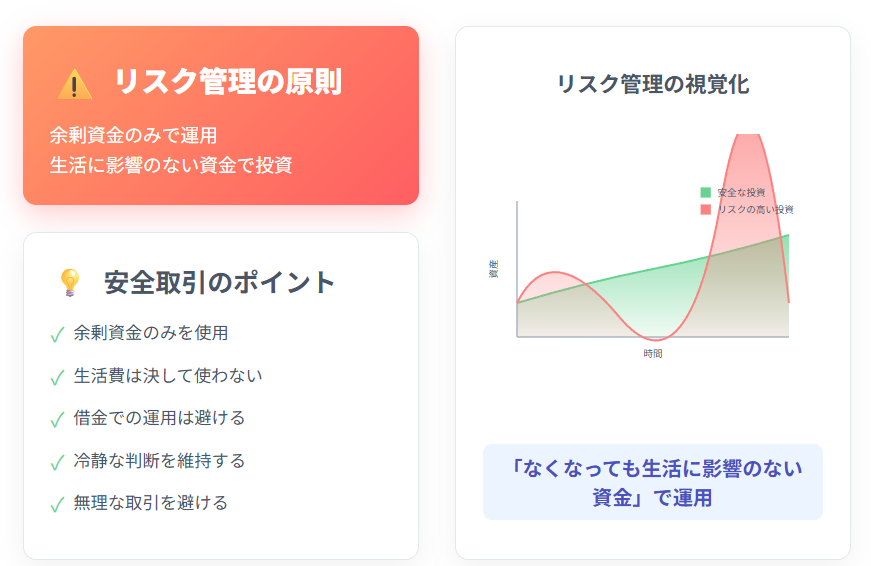Click the checkmark beside 生活費は決して使わない
Image resolution: width=871 pixels, height=566 pixels.
click(x=57, y=377)
